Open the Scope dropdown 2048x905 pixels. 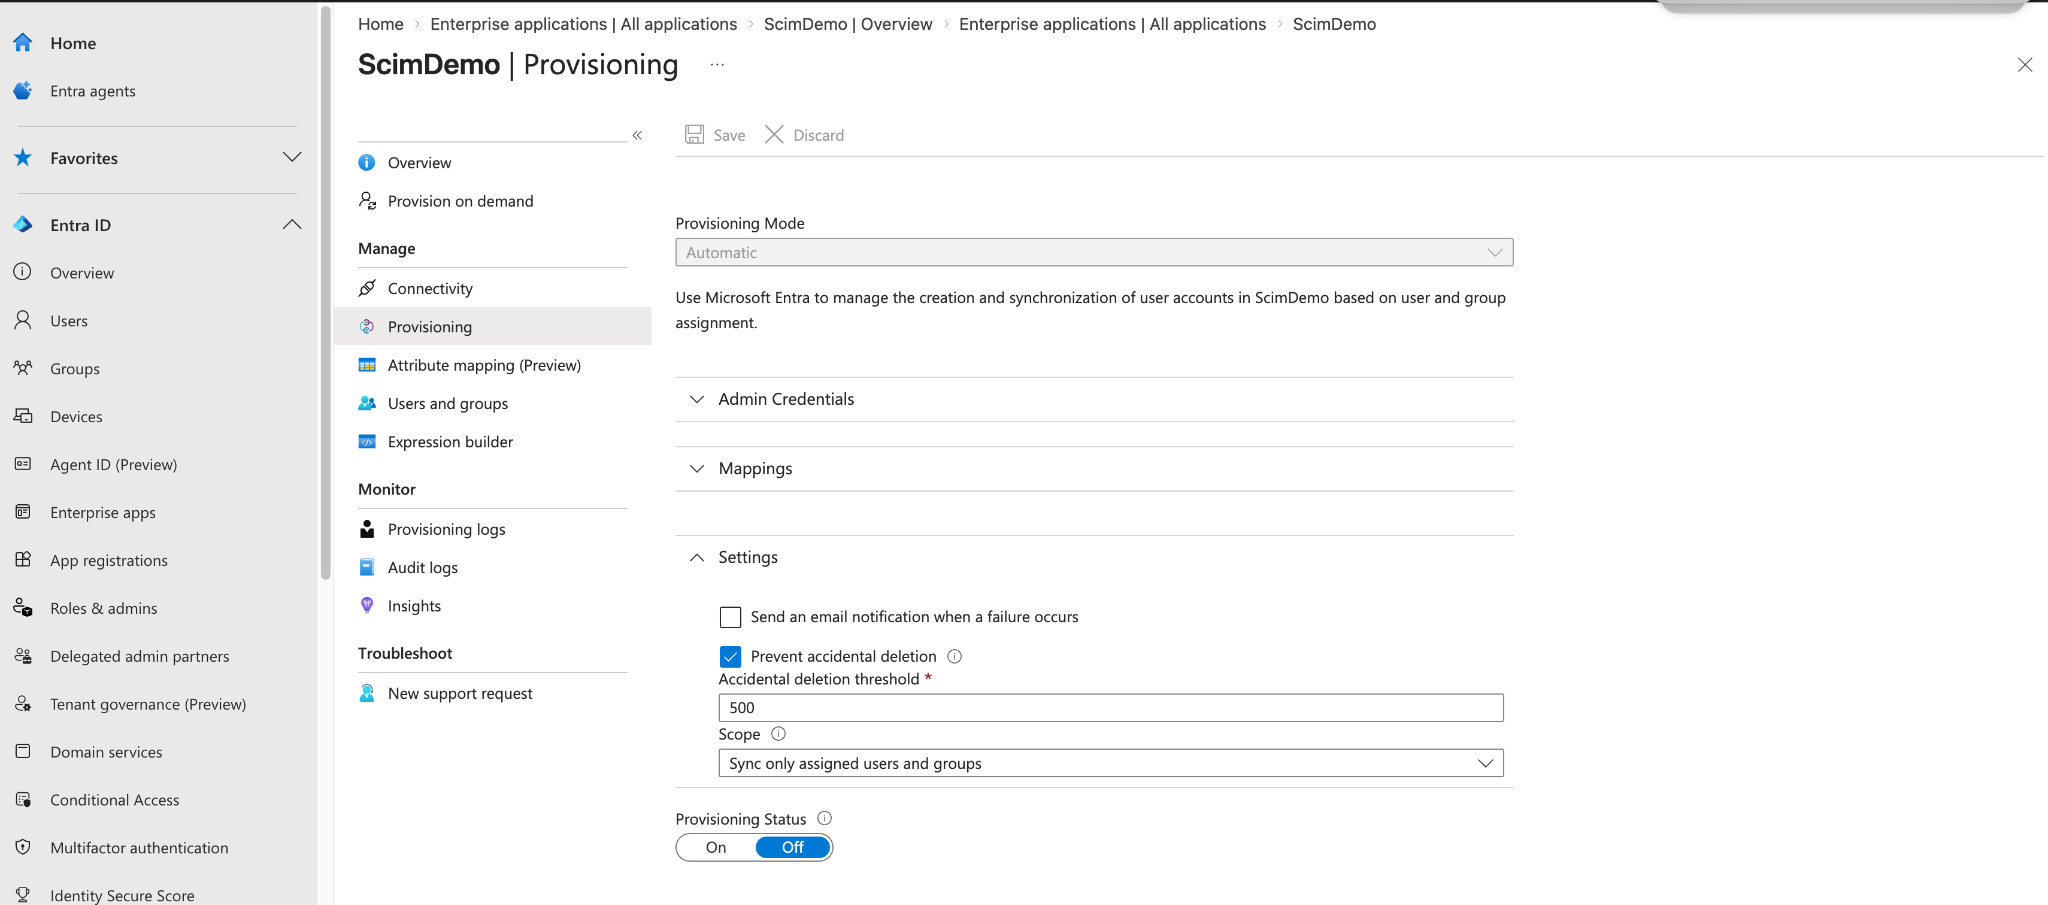(1111, 763)
